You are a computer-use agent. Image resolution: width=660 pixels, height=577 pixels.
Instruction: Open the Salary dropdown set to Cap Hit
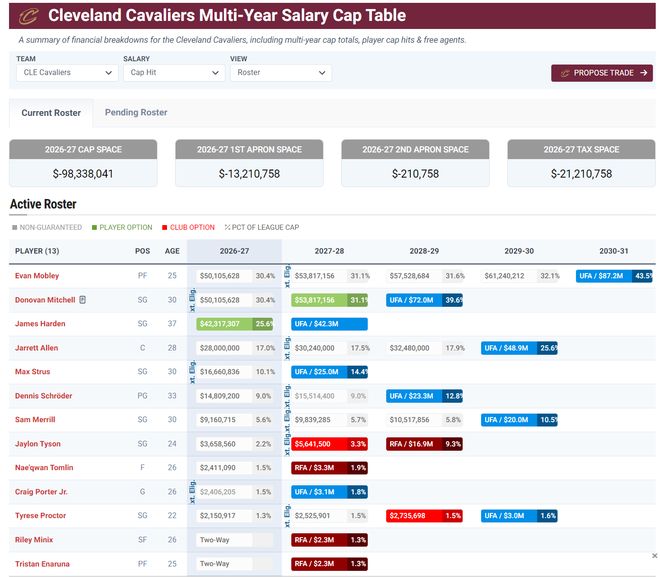[174, 72]
